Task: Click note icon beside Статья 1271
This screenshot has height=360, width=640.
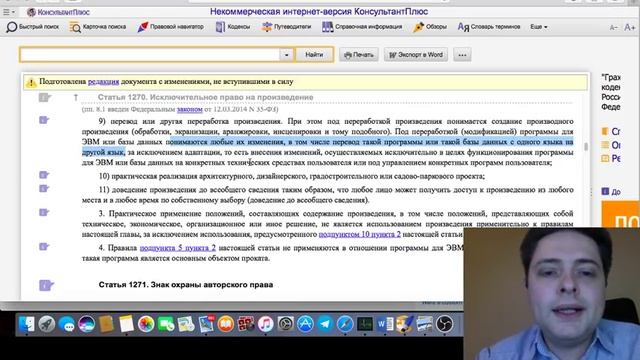Action: (46, 285)
